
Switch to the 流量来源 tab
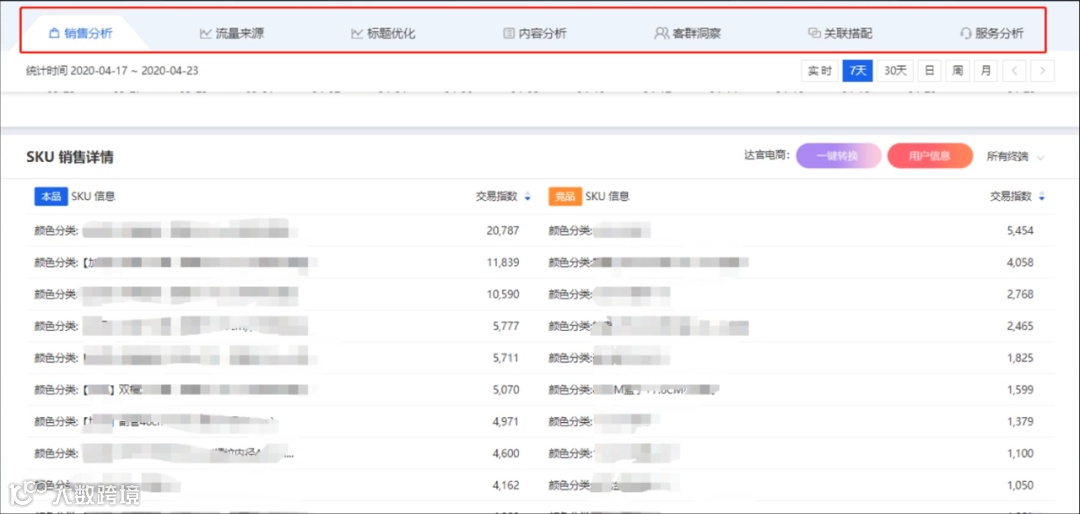(231, 33)
